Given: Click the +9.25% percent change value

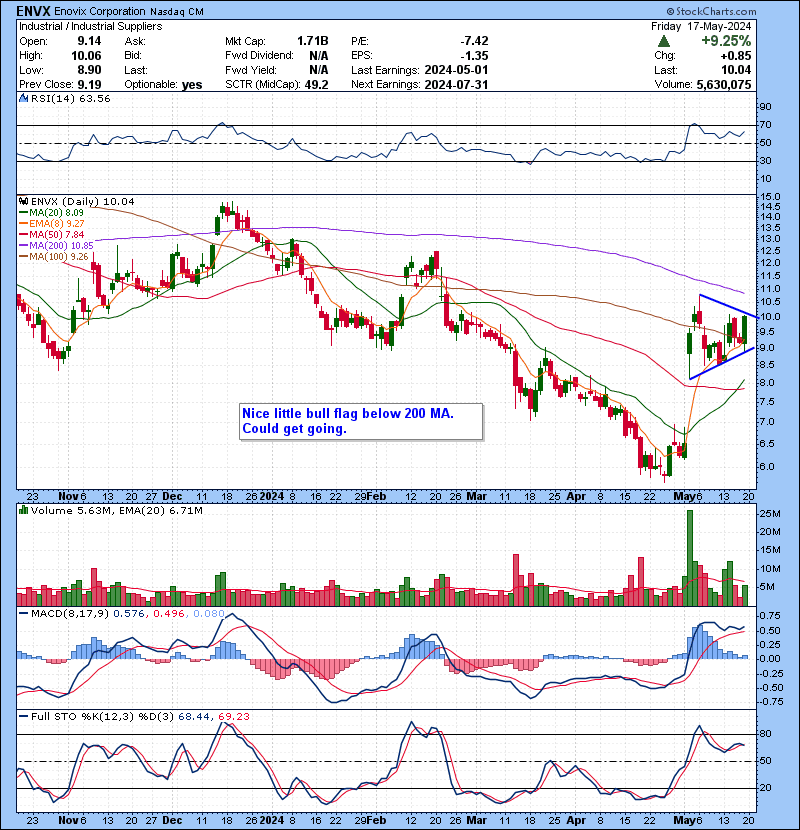Looking at the screenshot, I should (x=726, y=41).
